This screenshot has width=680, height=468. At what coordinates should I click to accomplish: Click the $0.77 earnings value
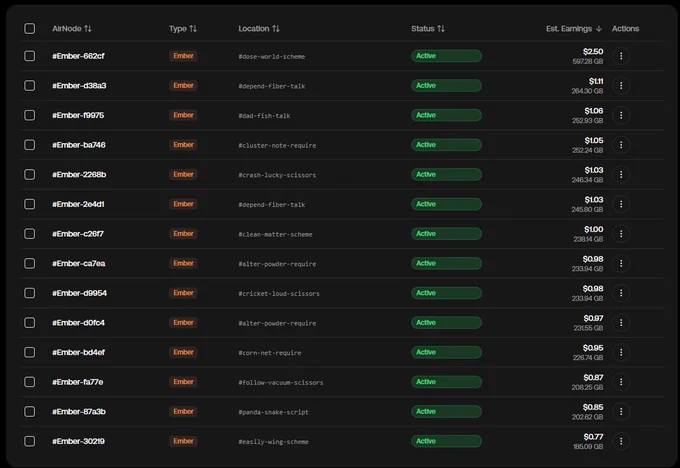tap(593, 437)
